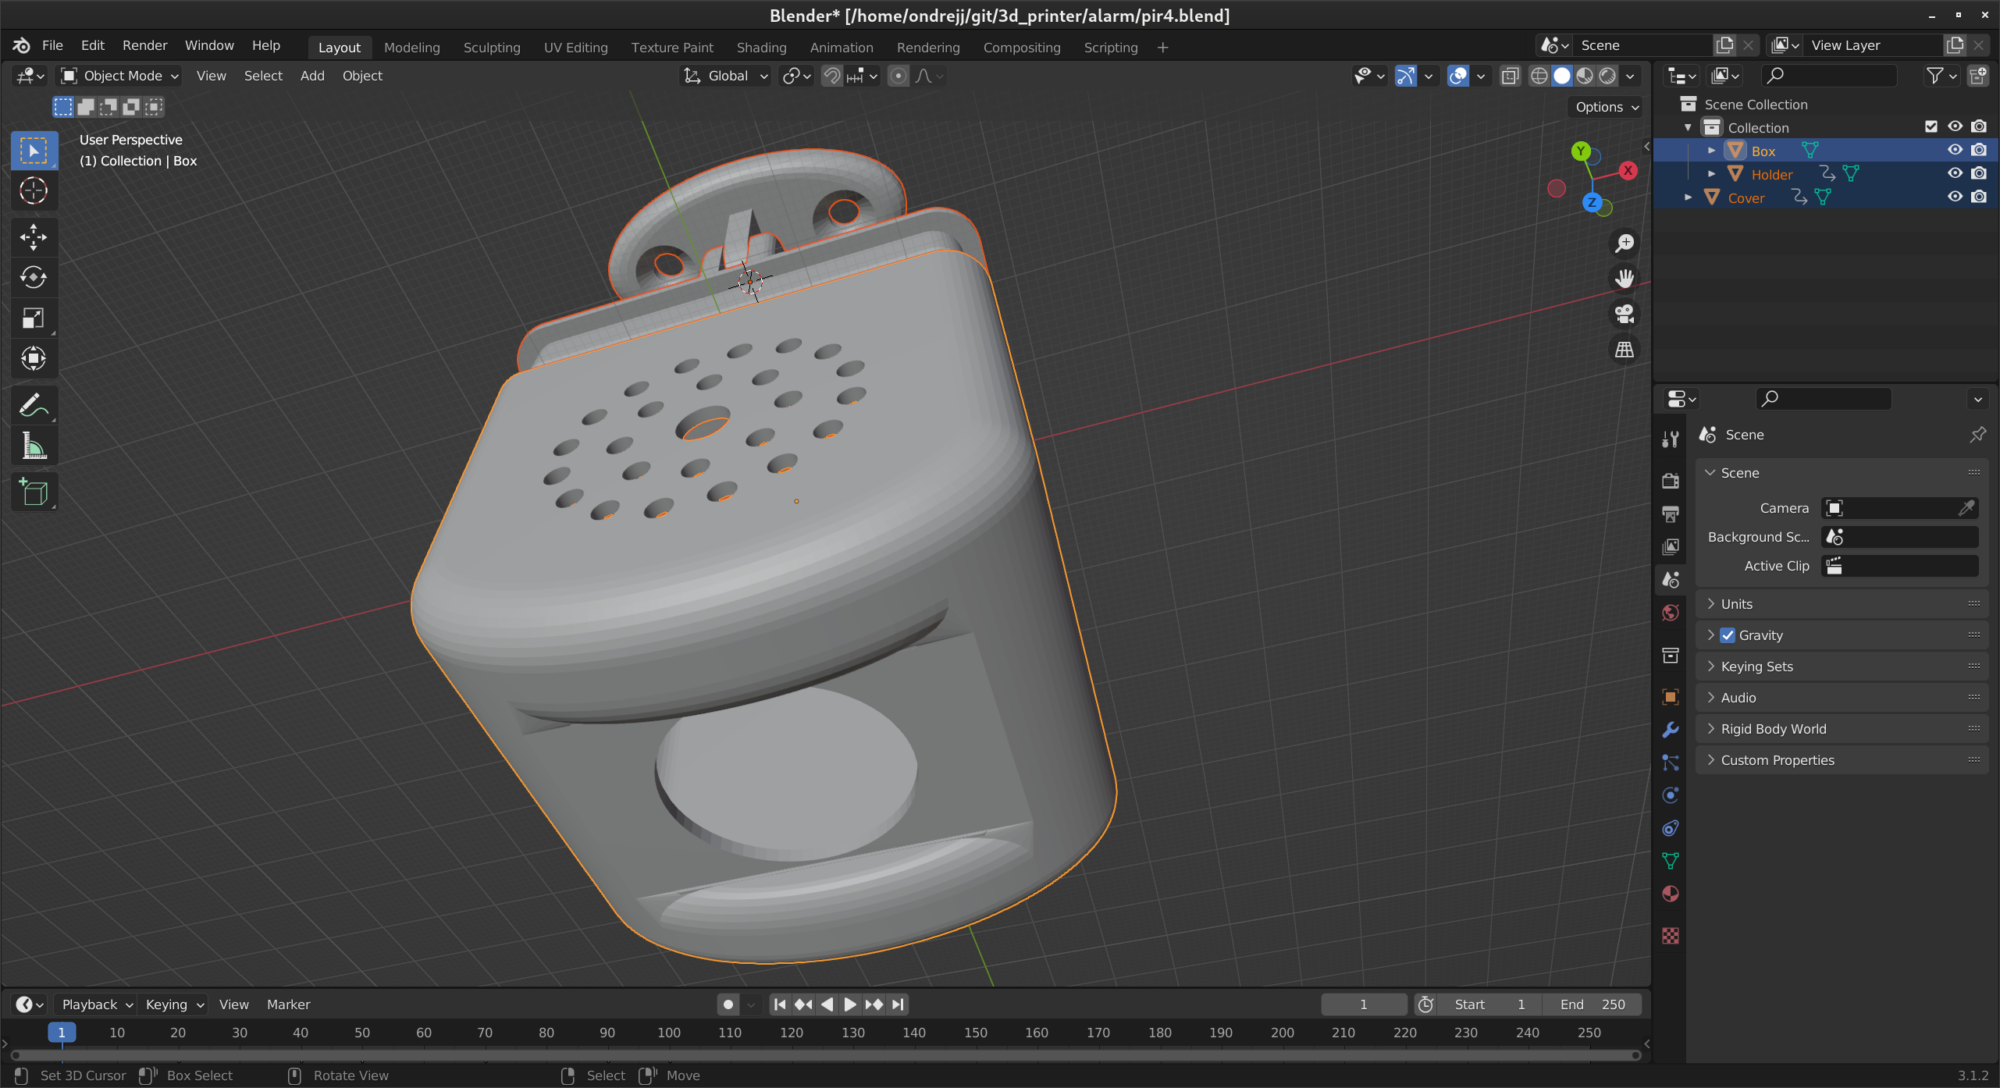Open the World properties tab
This screenshot has width=2000, height=1088.
tap(1670, 613)
